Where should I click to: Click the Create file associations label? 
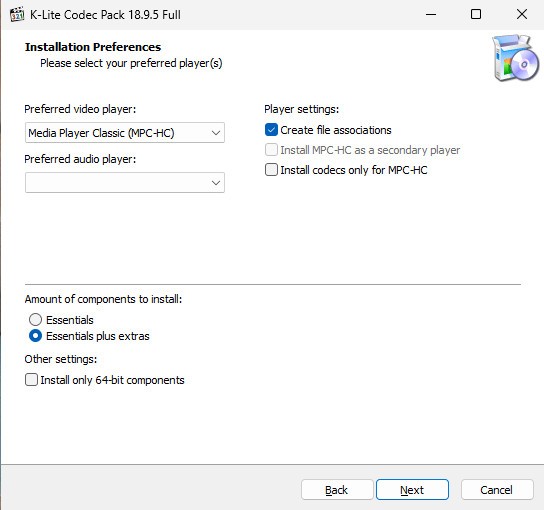(336, 130)
